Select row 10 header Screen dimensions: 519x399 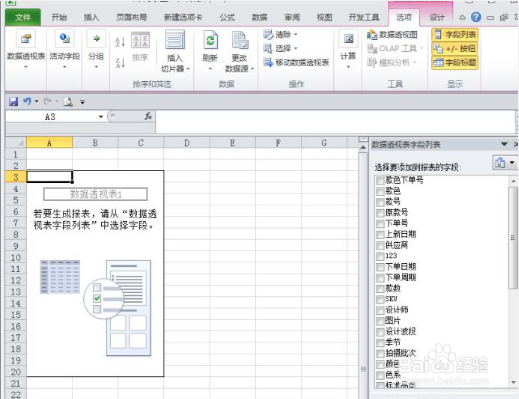pos(16,258)
